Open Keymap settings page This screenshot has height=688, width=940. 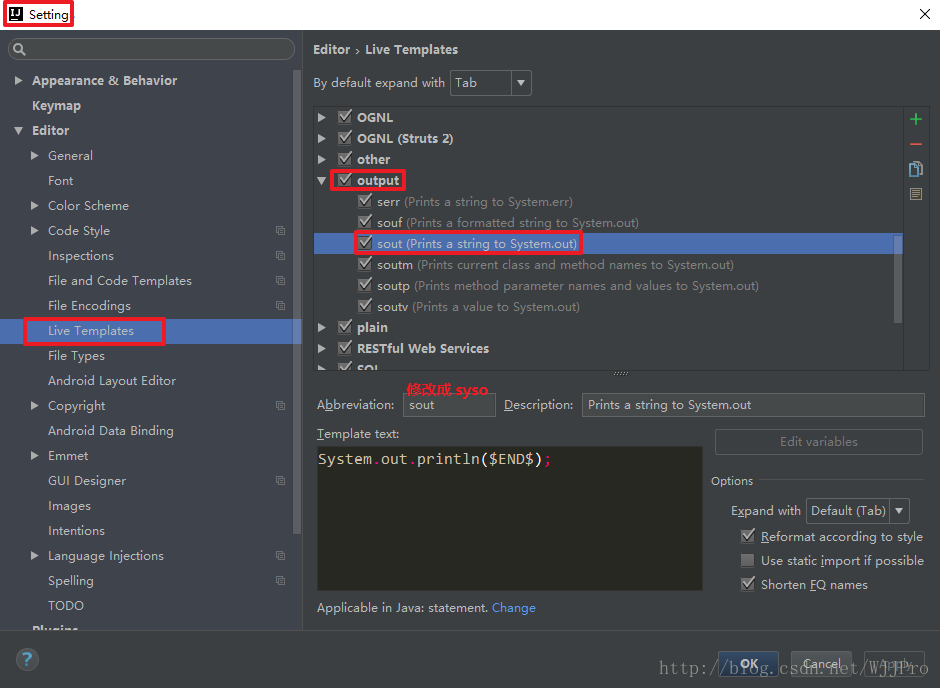coord(56,106)
